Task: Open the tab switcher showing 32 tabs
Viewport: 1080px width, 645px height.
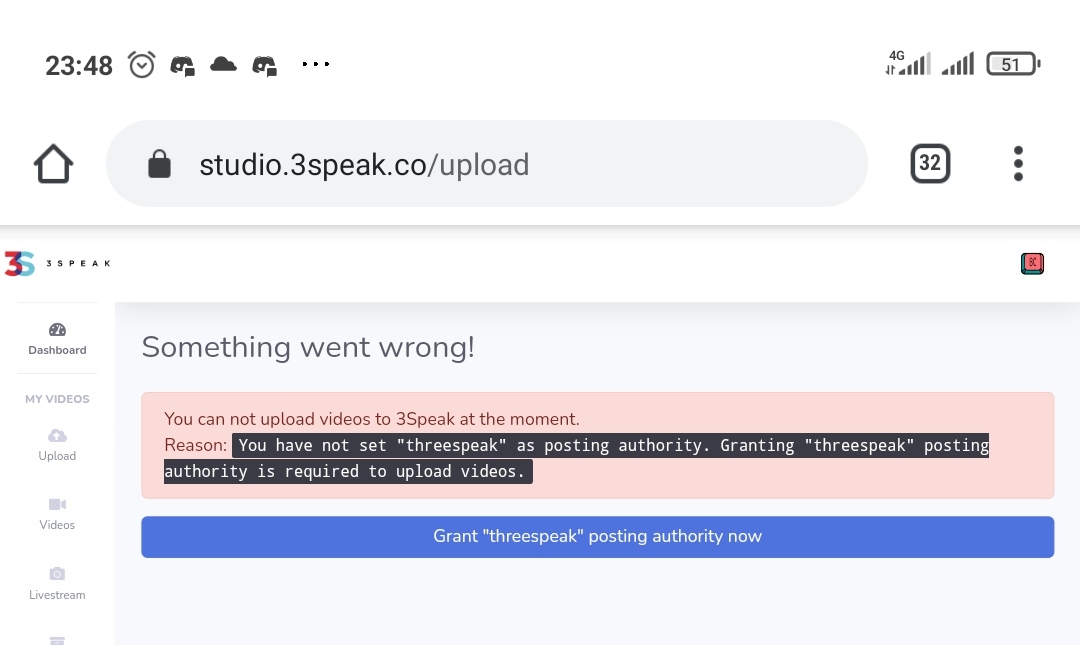Action: [930, 163]
